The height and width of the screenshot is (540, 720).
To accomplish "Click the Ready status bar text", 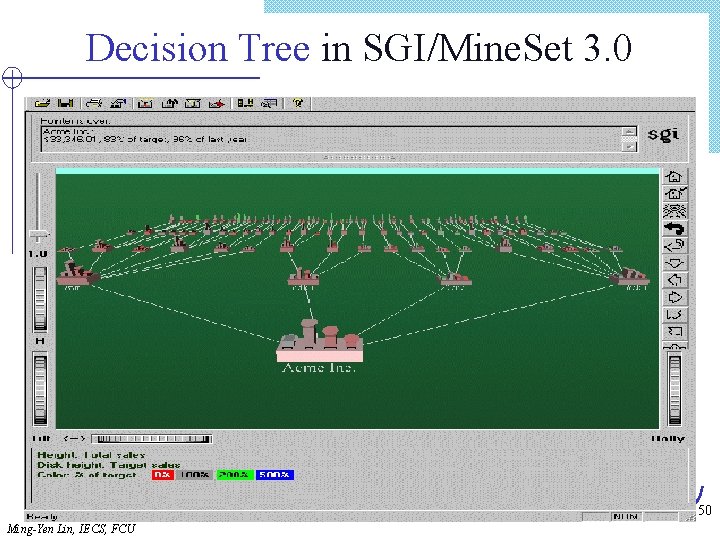I will point(42,517).
